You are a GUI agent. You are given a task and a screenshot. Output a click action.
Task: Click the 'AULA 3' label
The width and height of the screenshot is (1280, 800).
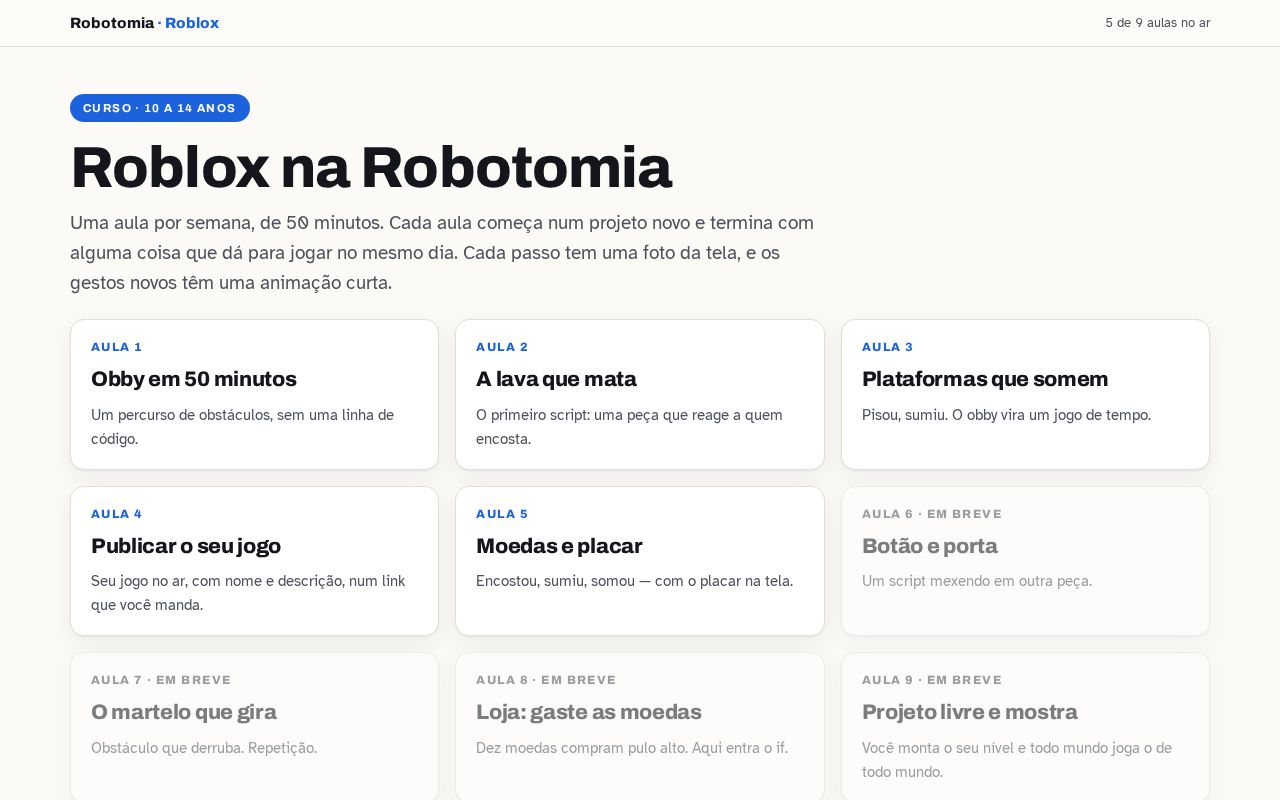[x=888, y=347]
